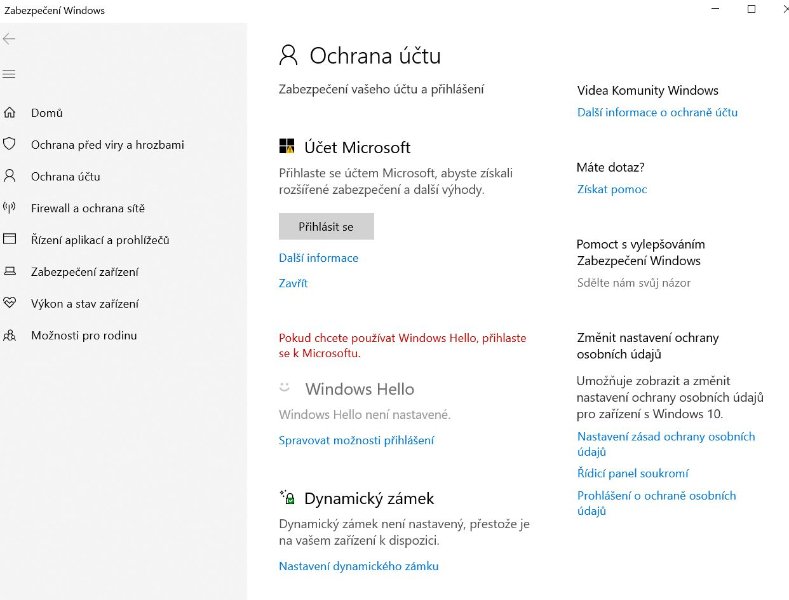Click the Domů home icon
Image resolution: width=789 pixels, height=600 pixels.
tap(10, 112)
